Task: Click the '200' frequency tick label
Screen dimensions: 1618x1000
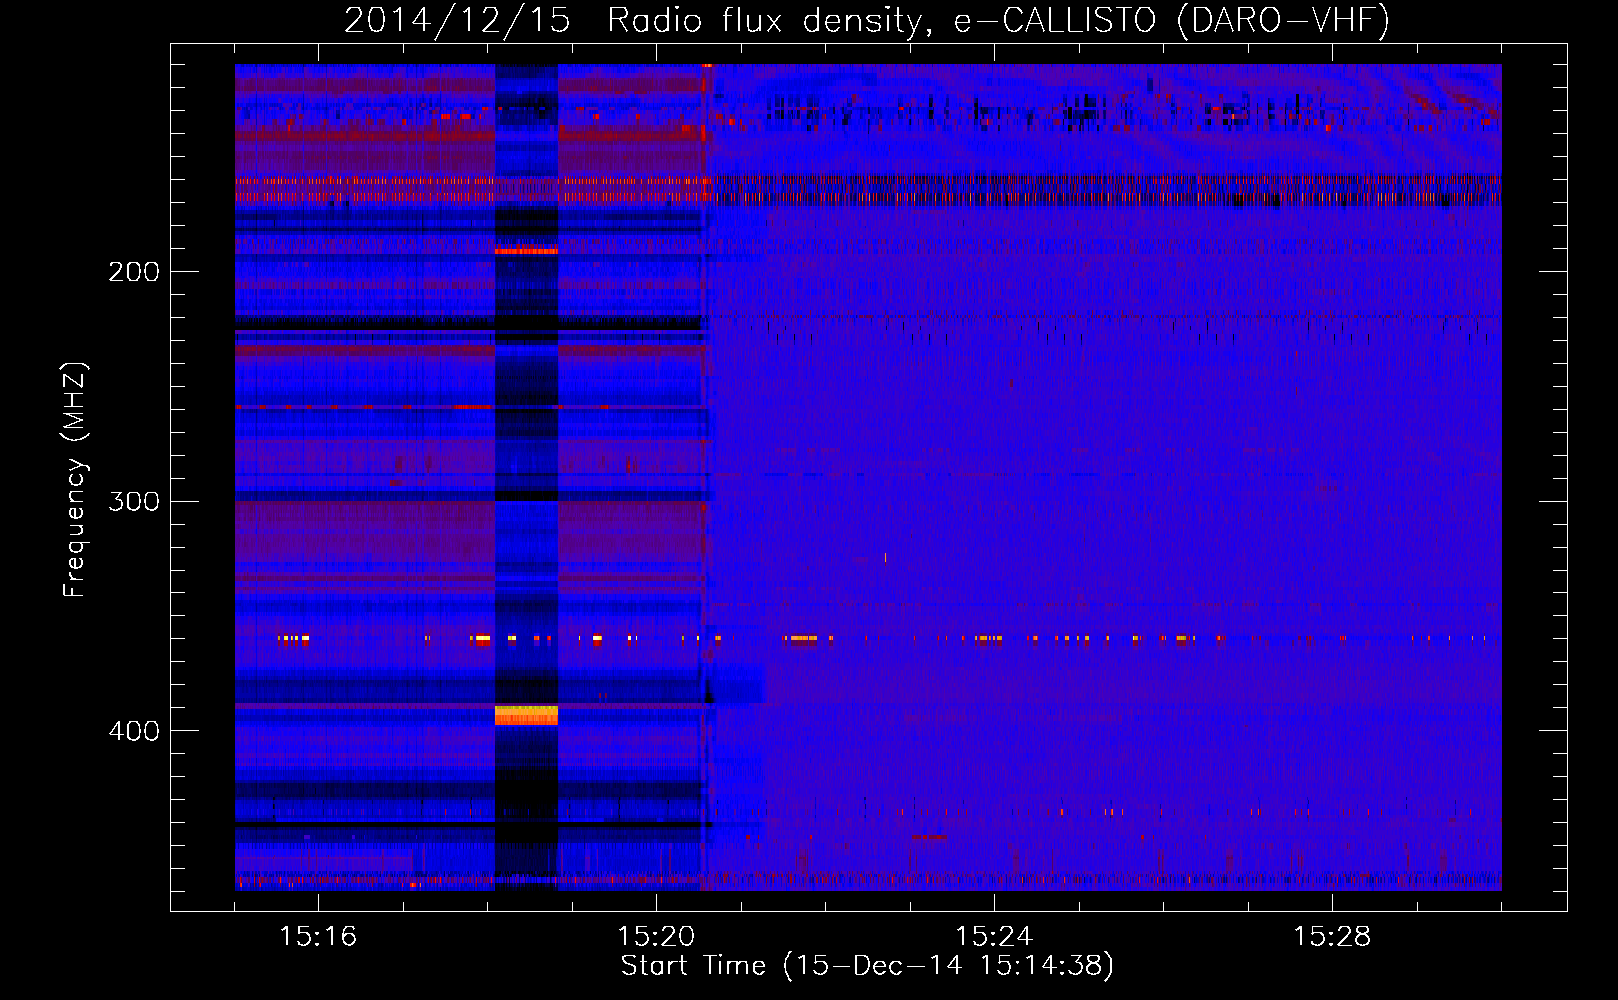Action: pyautogui.click(x=134, y=272)
